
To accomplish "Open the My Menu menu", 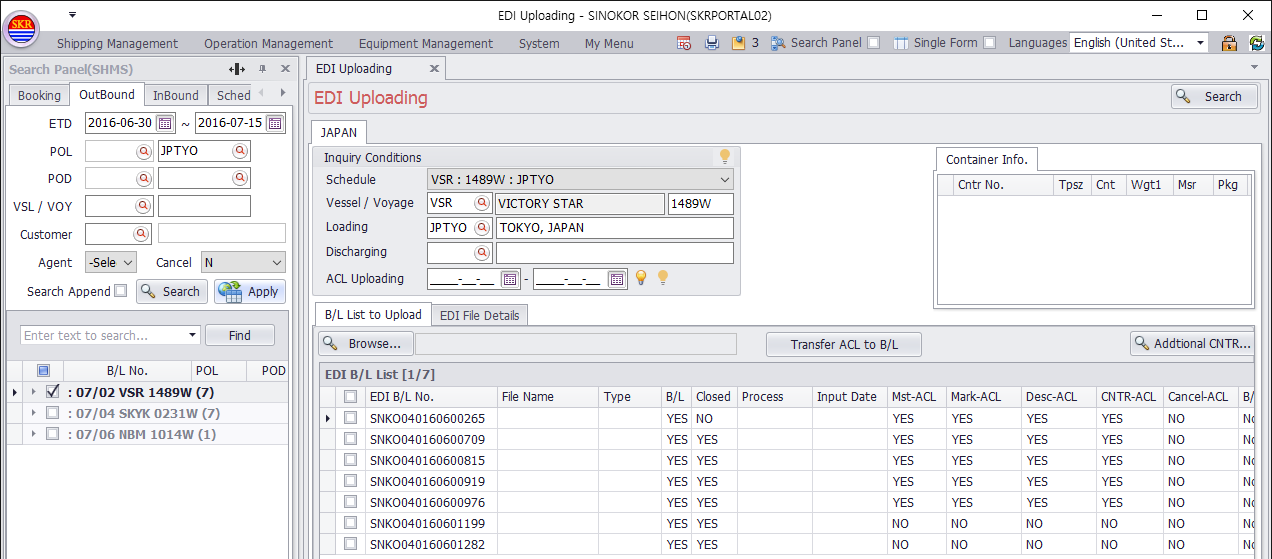I will [609, 43].
